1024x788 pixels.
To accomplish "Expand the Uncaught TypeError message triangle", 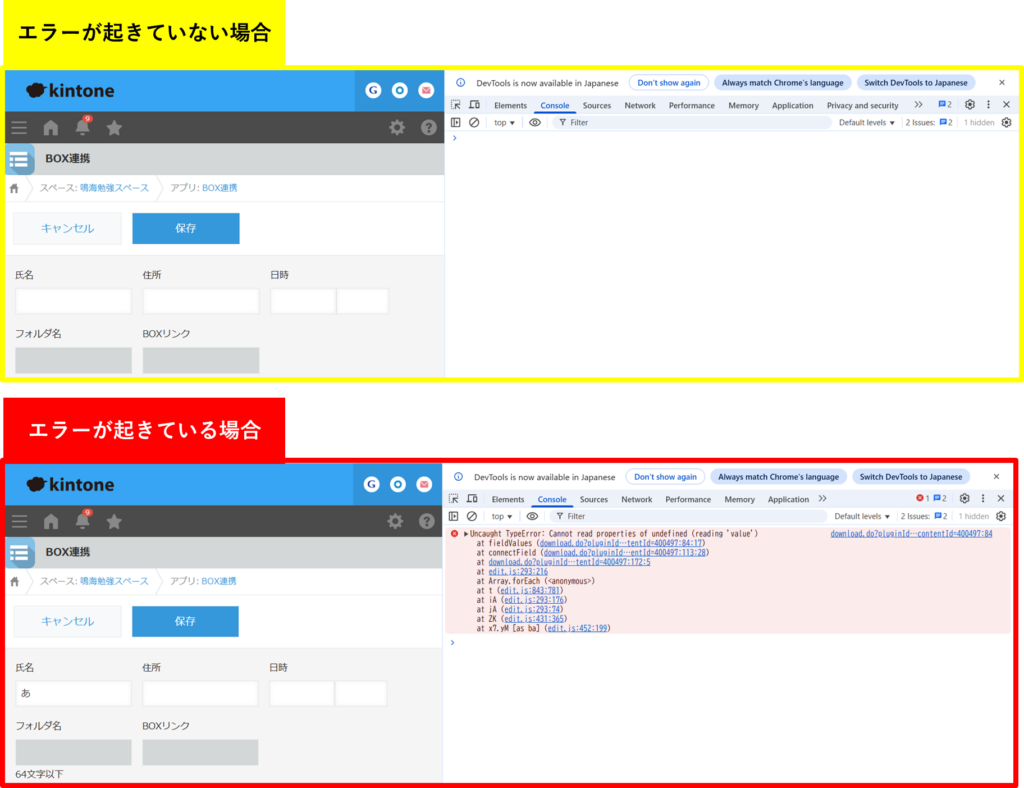I will pyautogui.click(x=466, y=534).
